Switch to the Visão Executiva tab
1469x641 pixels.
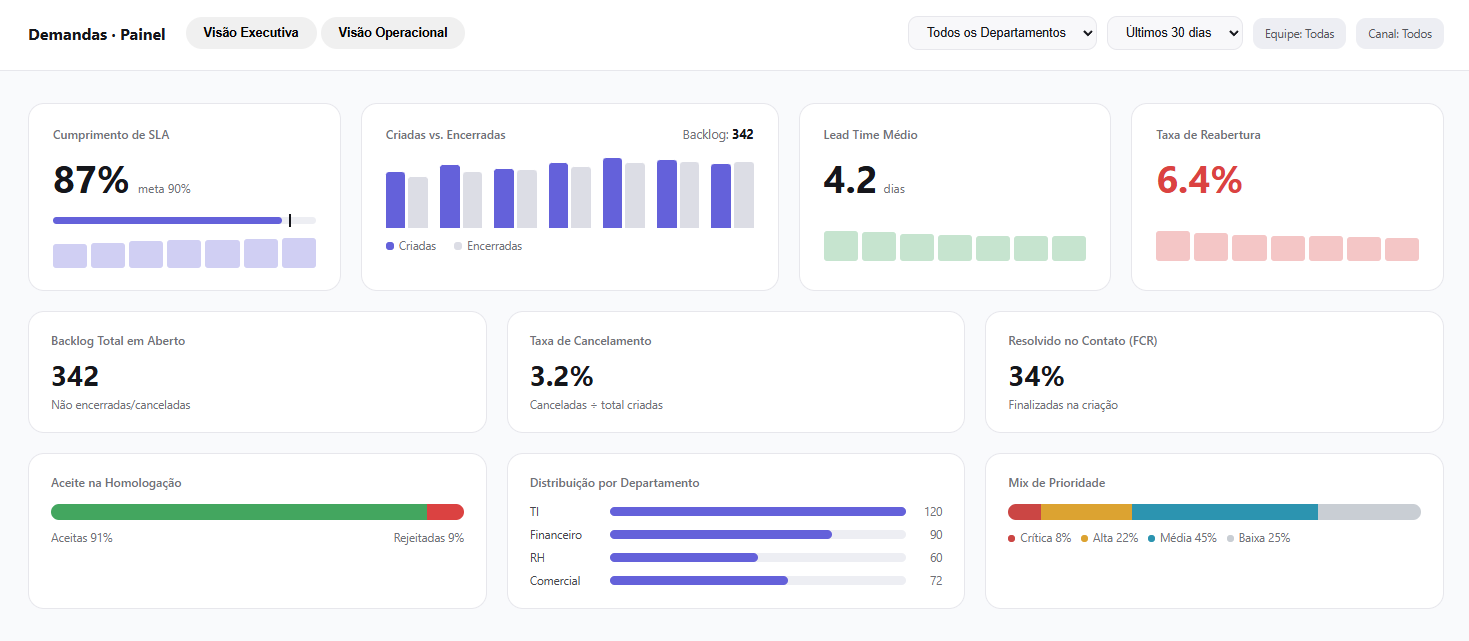click(x=251, y=33)
